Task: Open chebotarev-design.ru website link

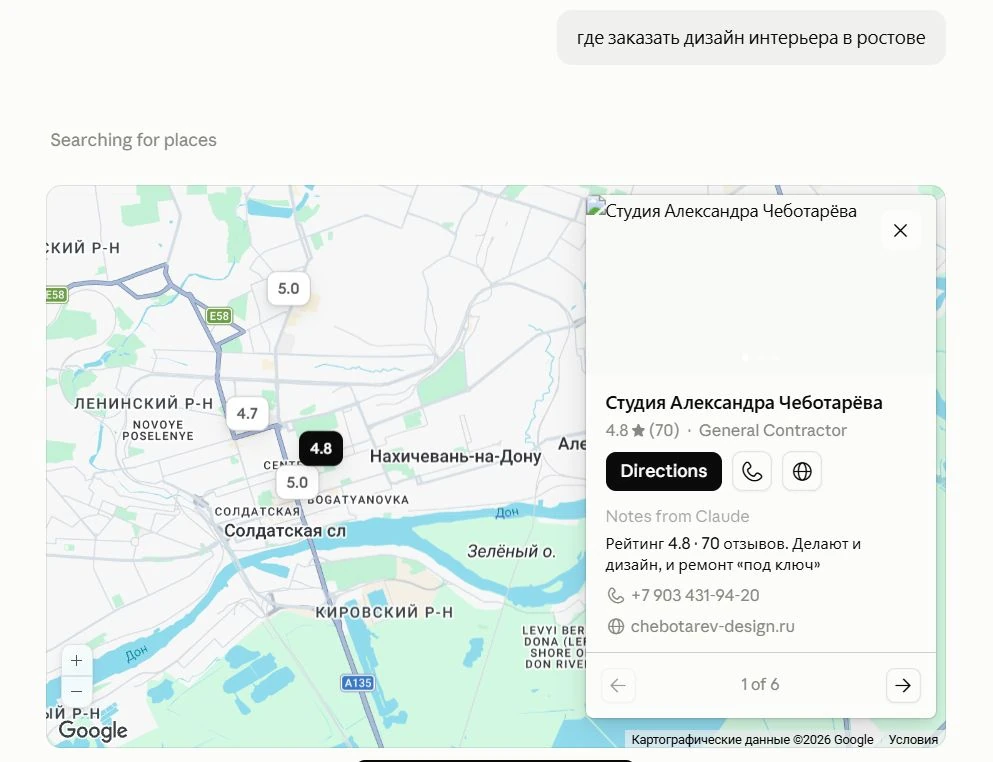Action: pyautogui.click(x=712, y=626)
